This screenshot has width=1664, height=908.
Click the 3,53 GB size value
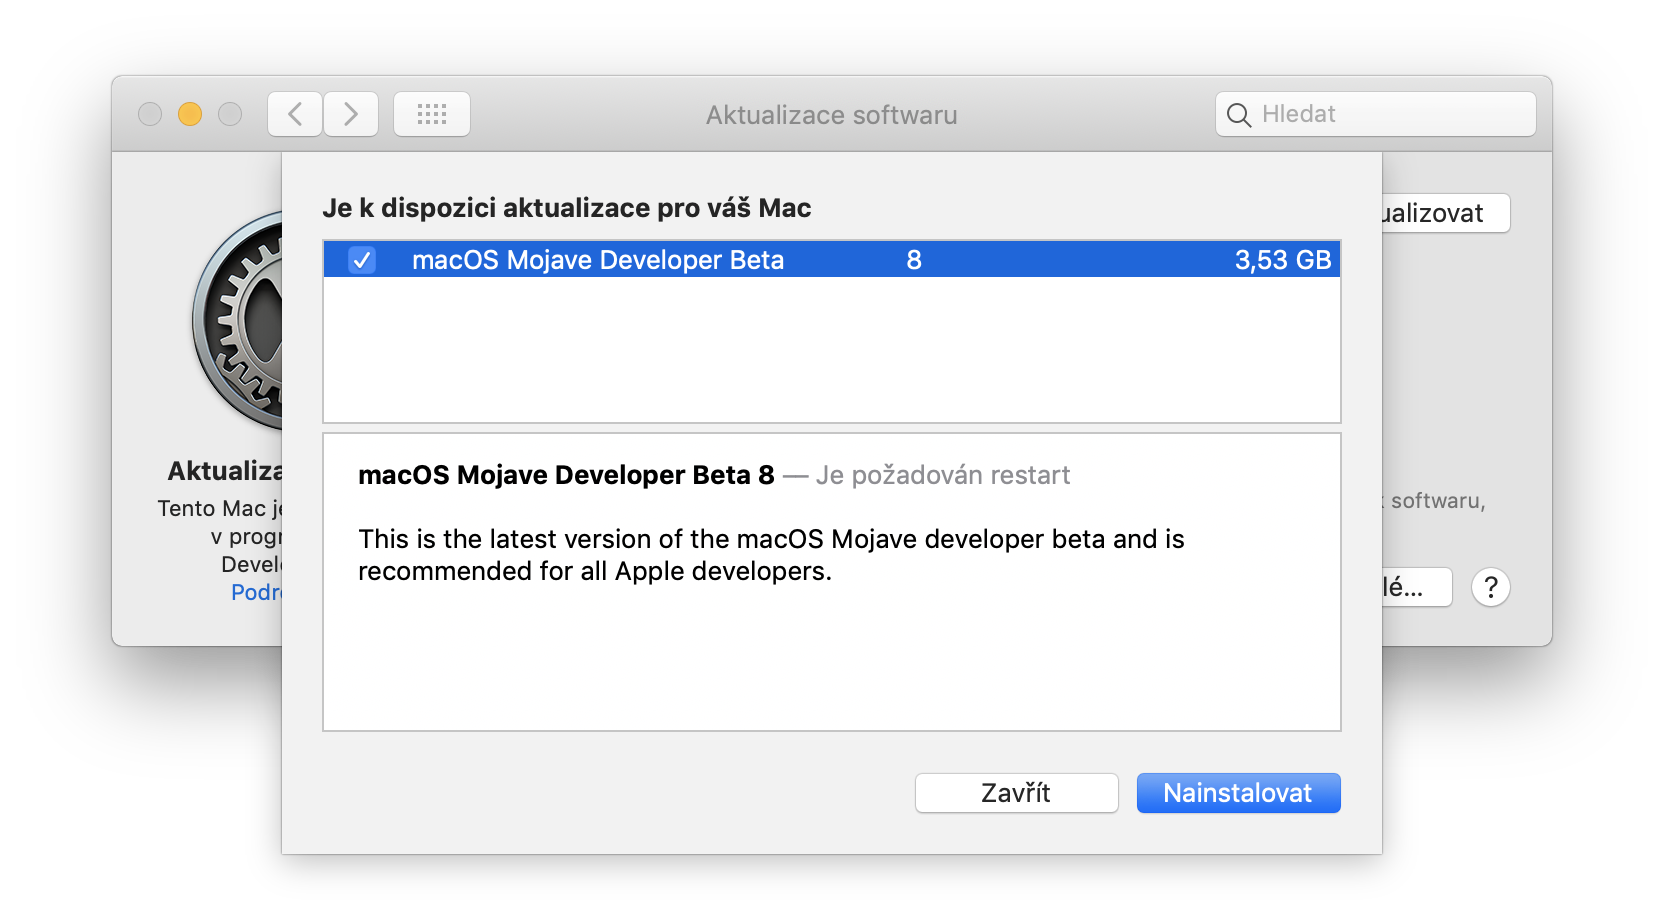(1282, 260)
